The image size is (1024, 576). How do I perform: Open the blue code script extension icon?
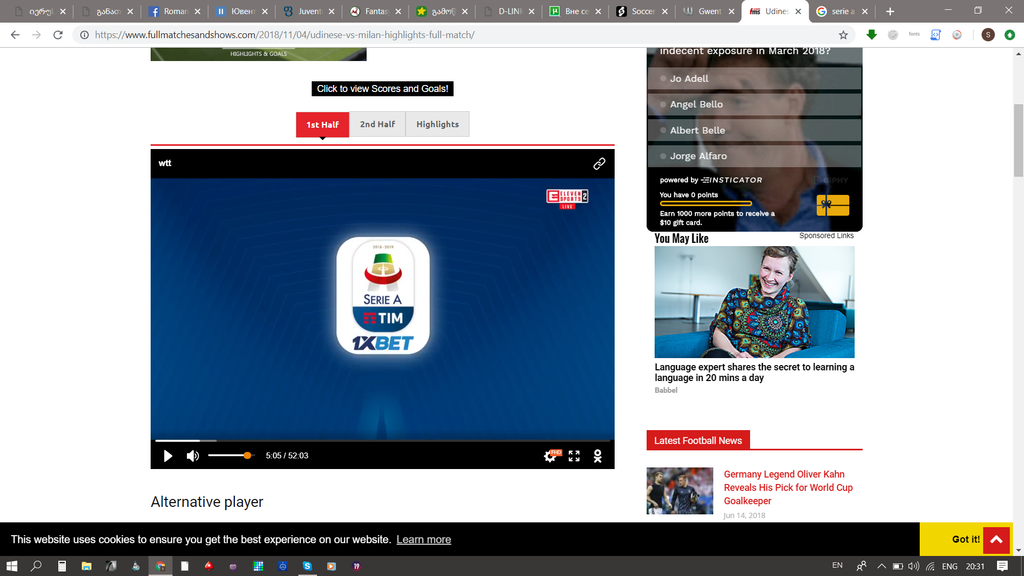936,35
